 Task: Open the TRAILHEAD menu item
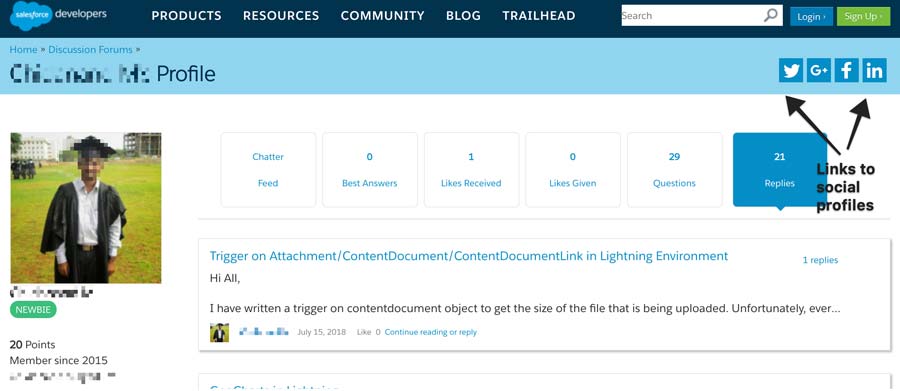[539, 16]
